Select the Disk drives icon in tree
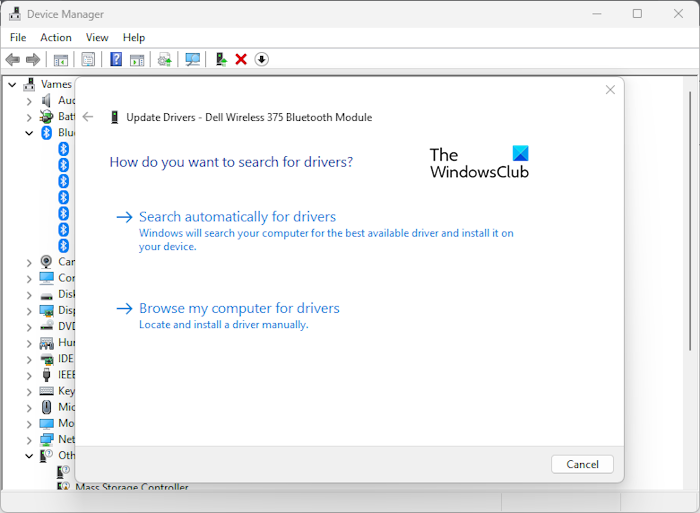This screenshot has height=513, width=700. (46, 295)
